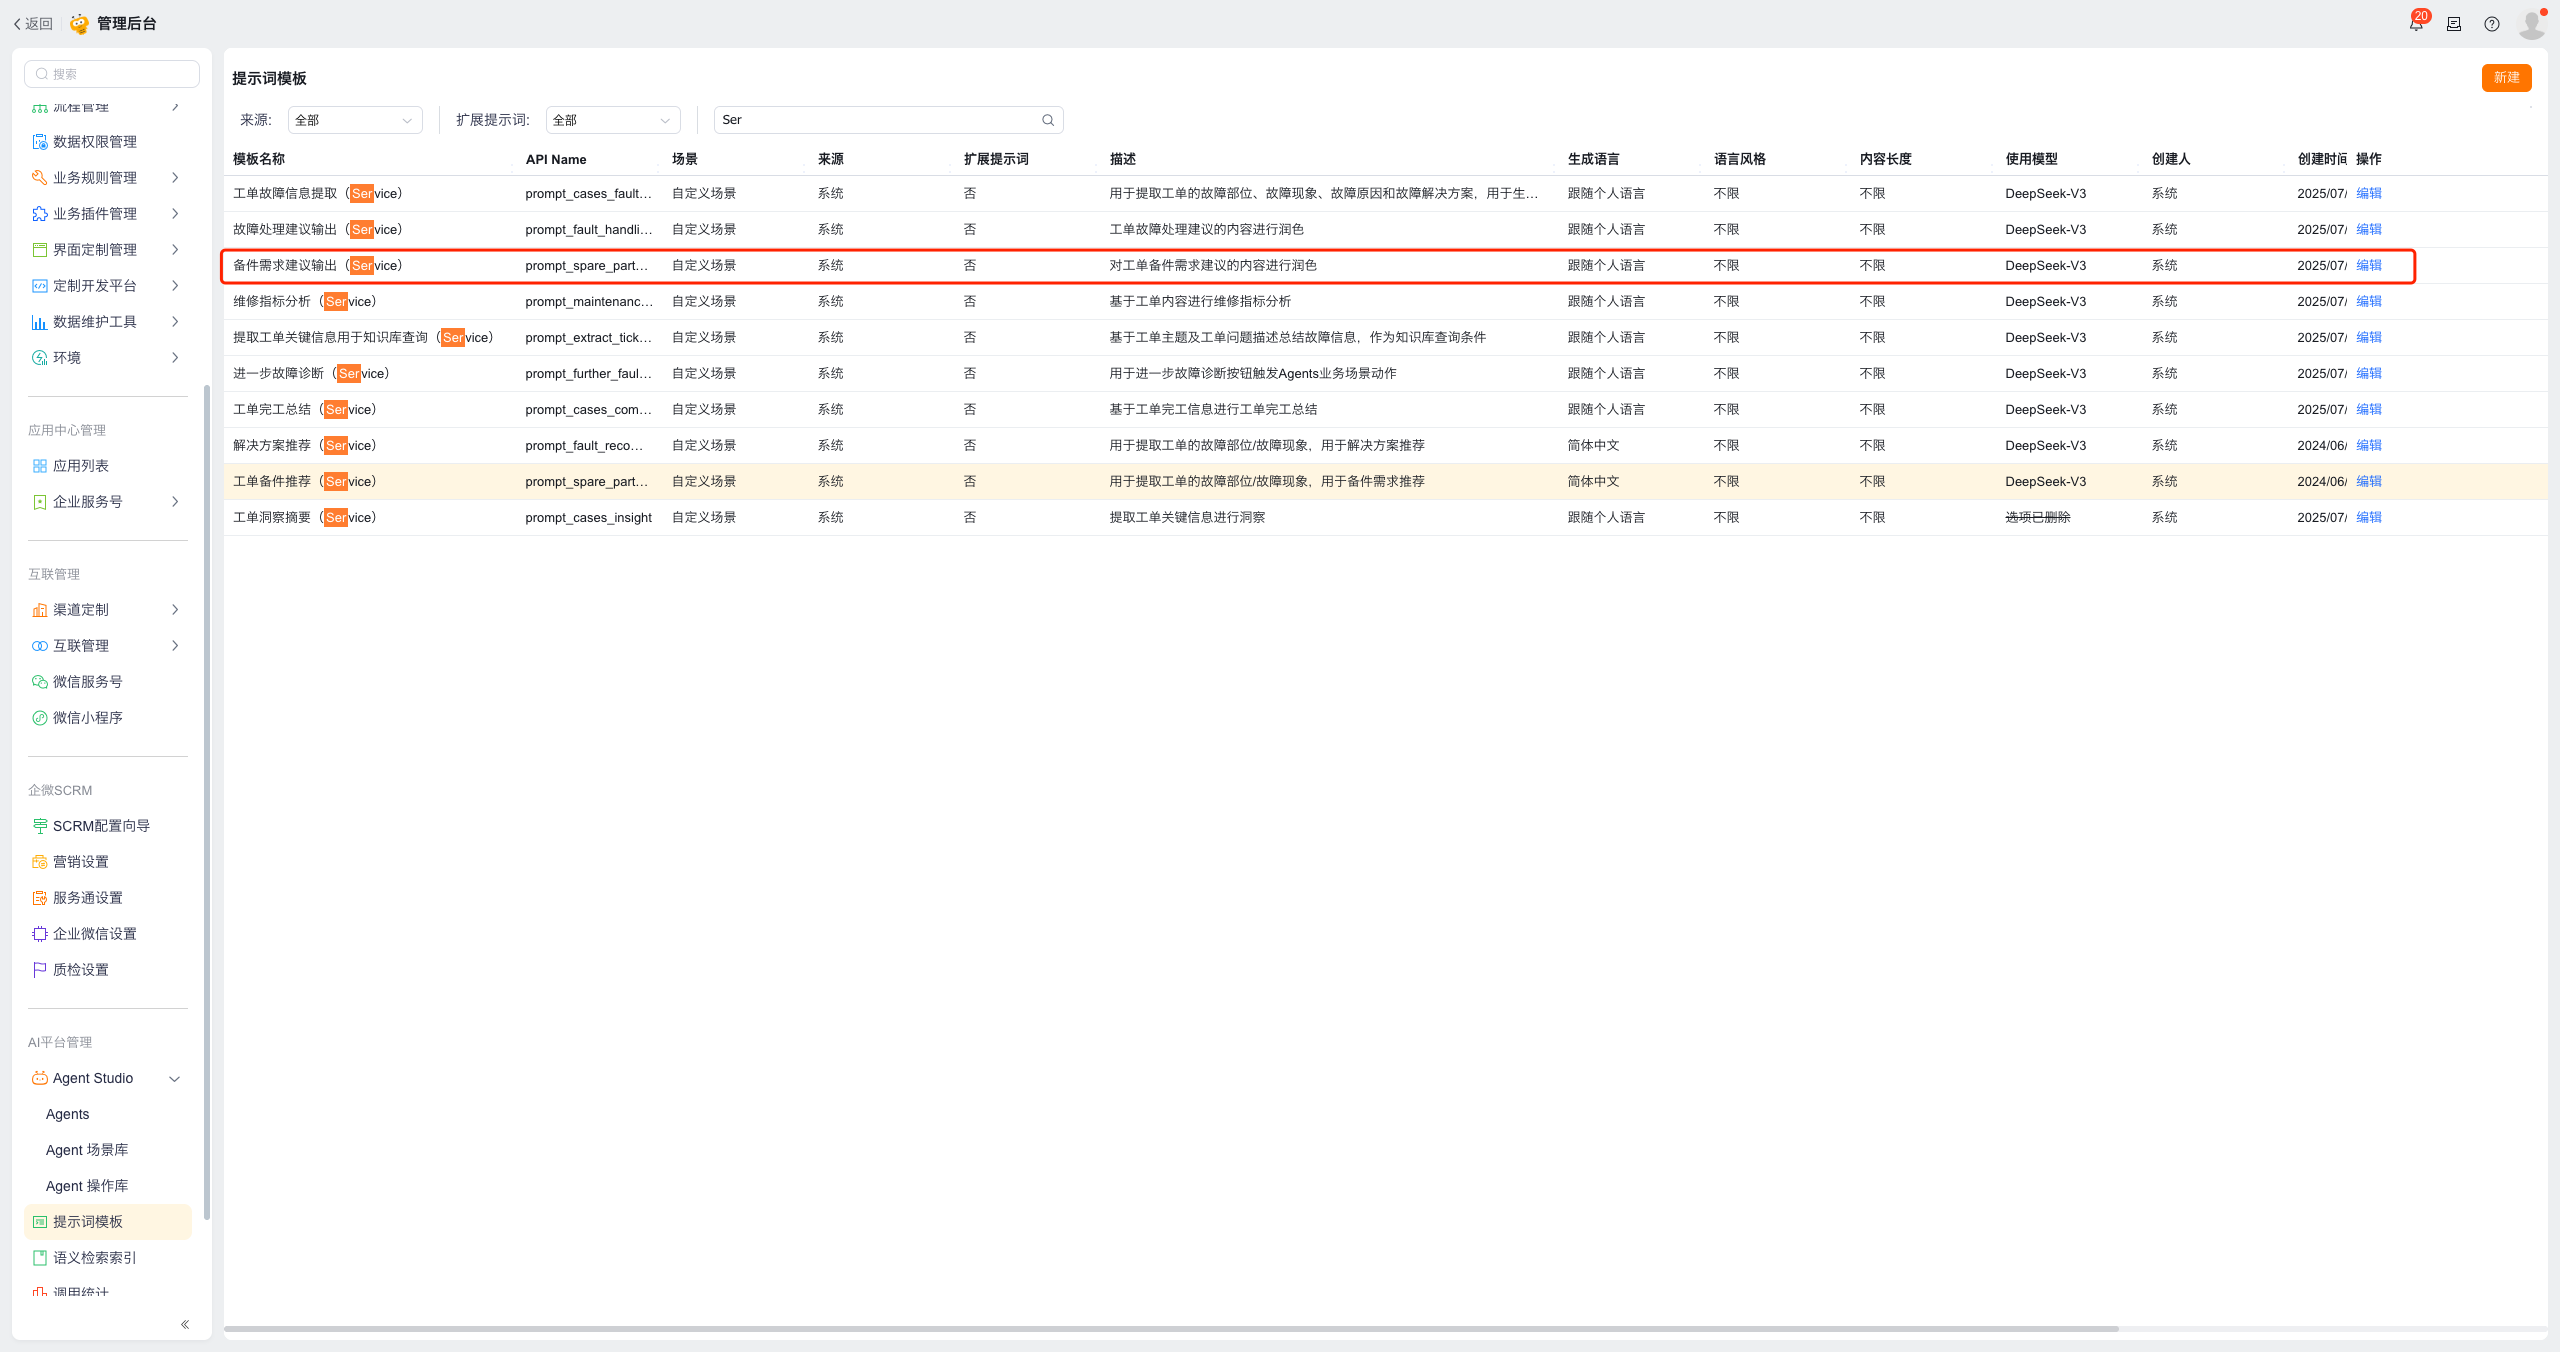
Task: Expand the 企业服务号 submenu
Action: (x=175, y=501)
